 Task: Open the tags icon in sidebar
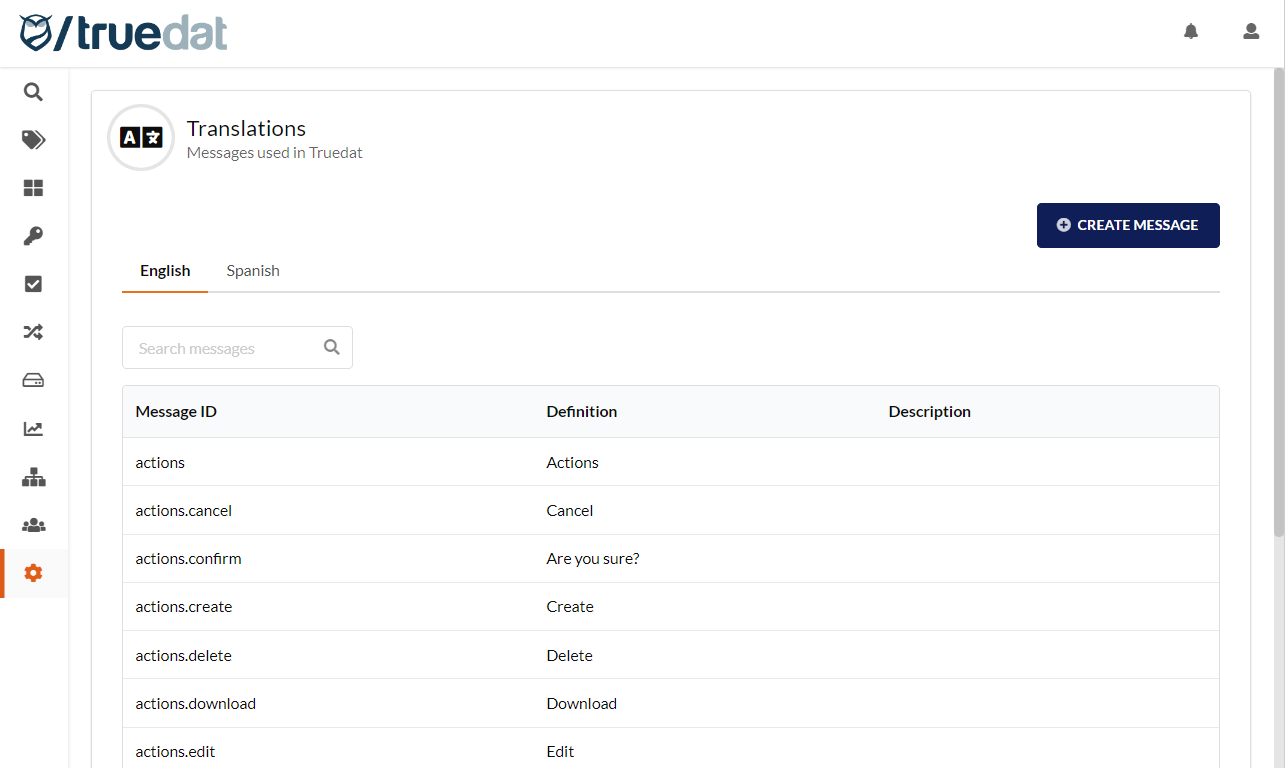click(x=33, y=140)
